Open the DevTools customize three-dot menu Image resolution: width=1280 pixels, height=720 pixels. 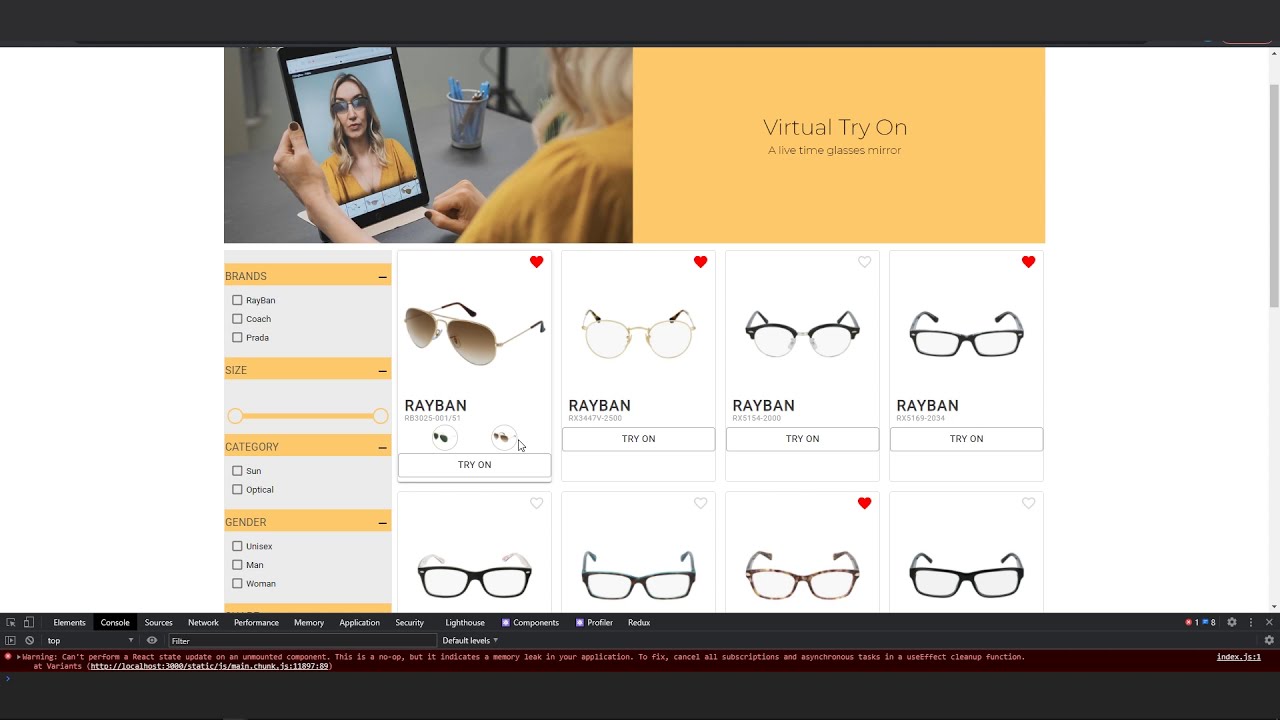pyautogui.click(x=1250, y=622)
